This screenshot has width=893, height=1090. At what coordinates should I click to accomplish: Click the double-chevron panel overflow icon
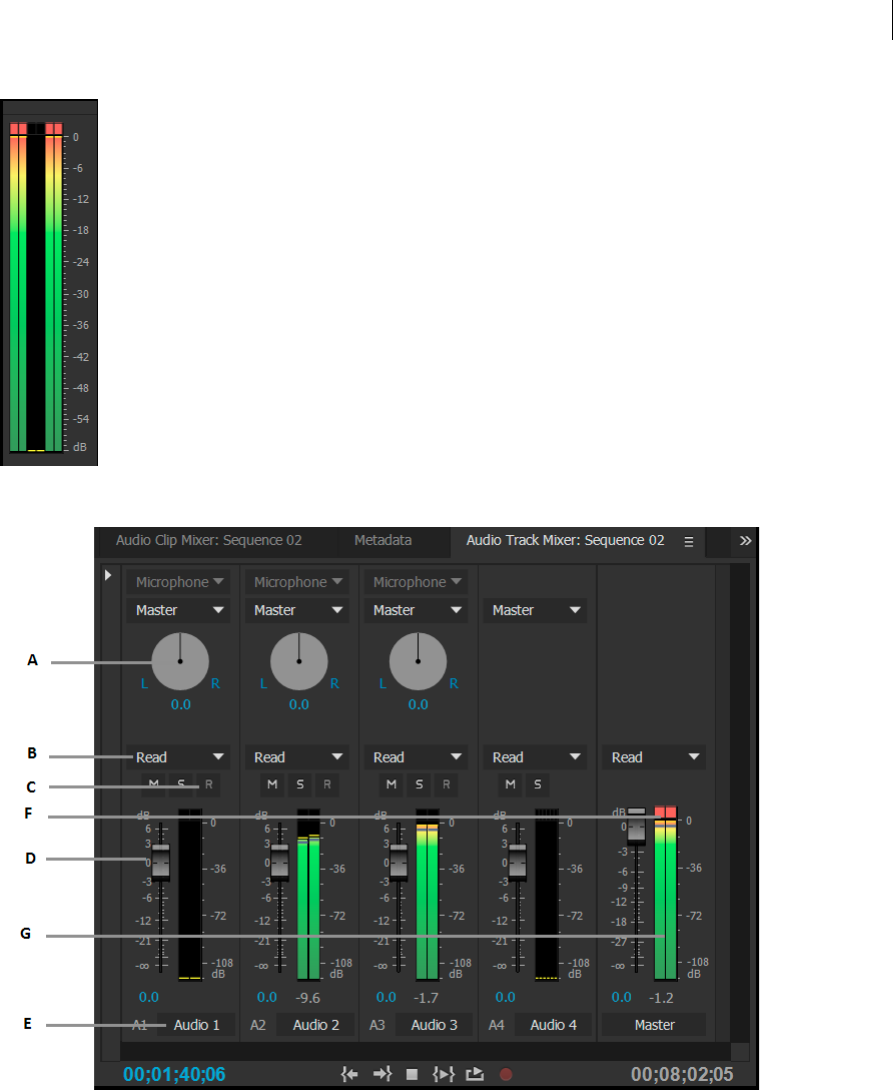[745, 541]
